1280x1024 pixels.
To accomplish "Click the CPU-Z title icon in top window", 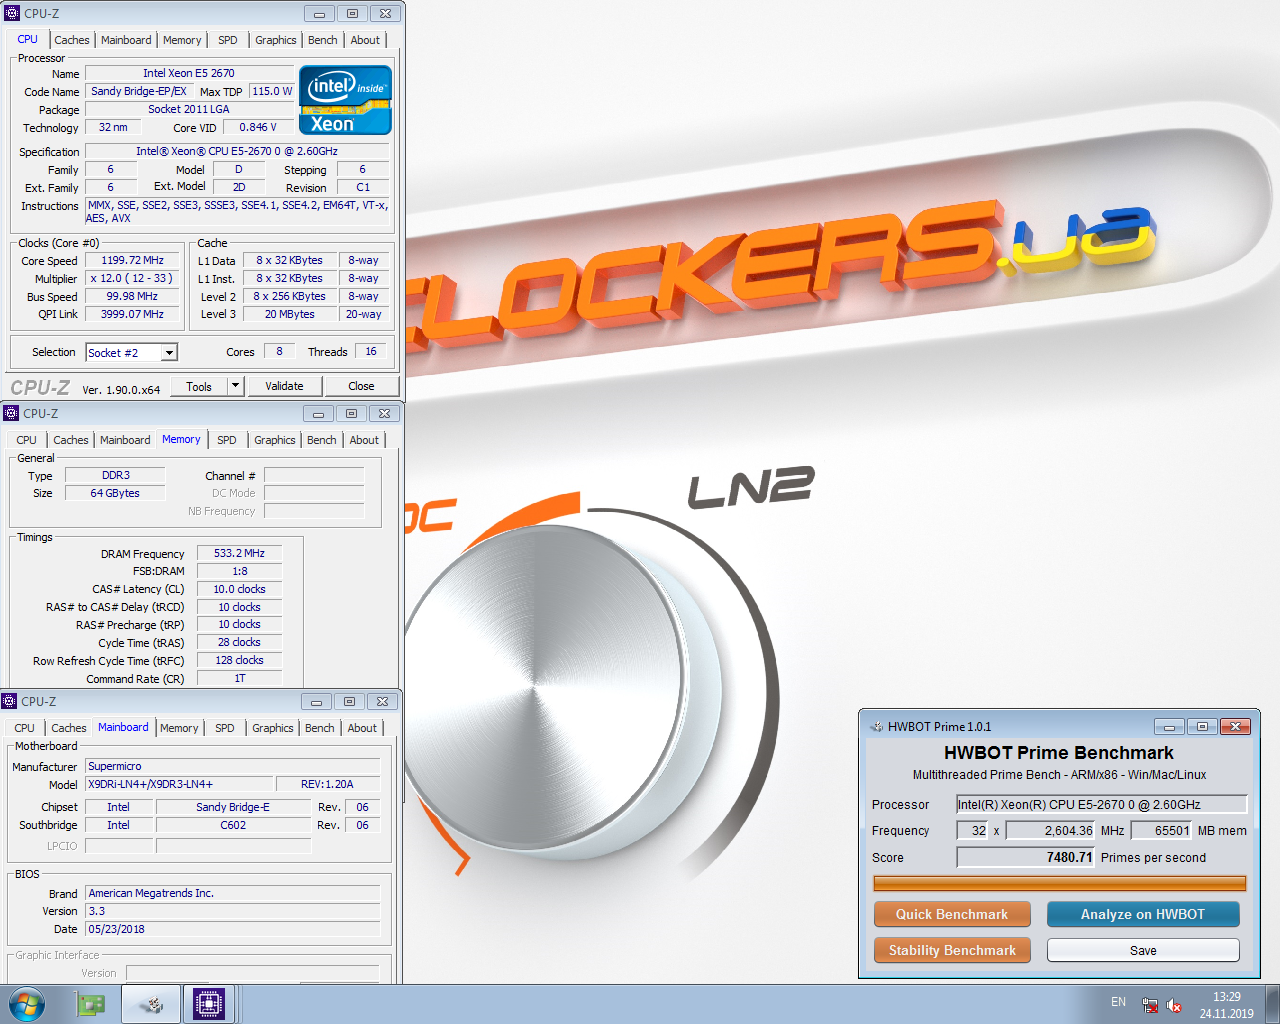I will pyautogui.click(x=12, y=13).
